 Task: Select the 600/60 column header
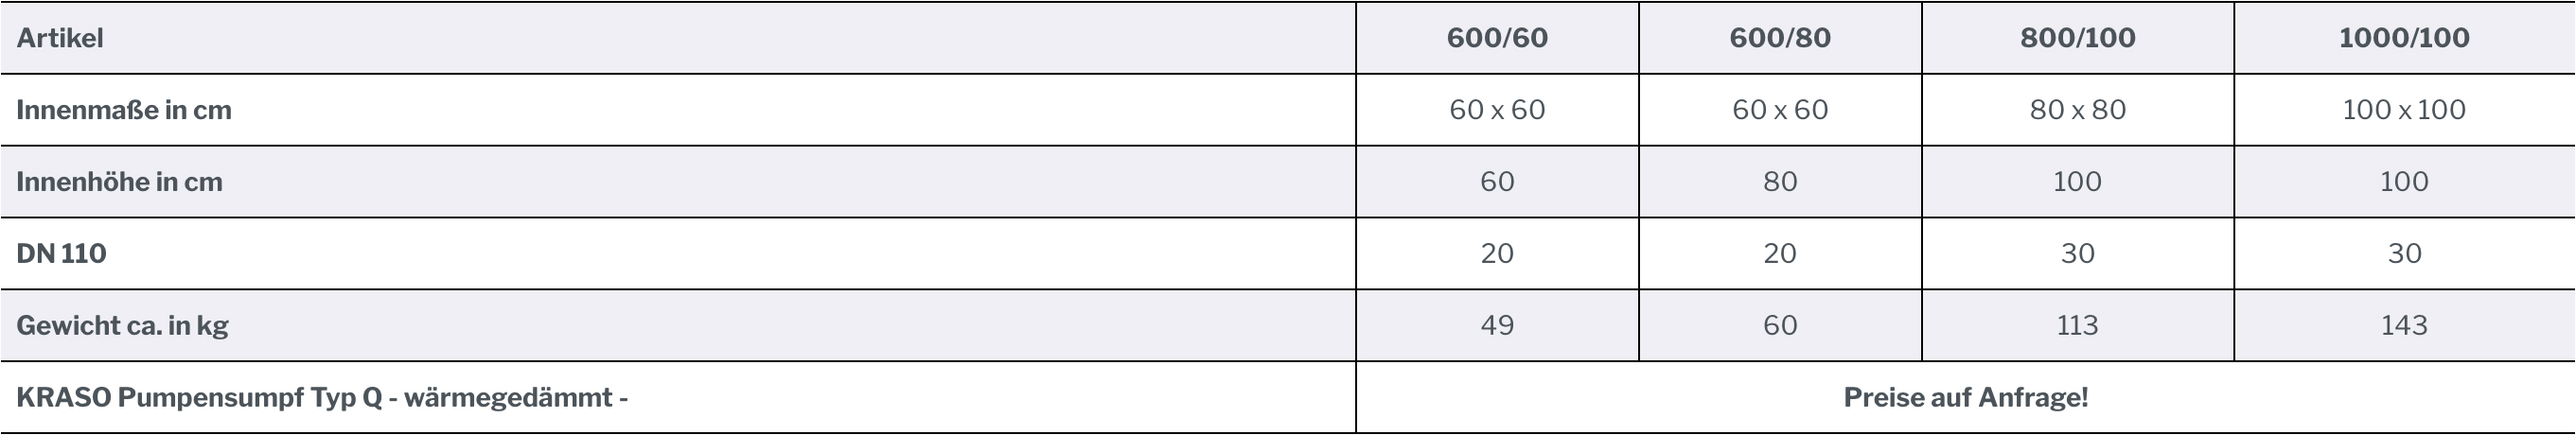click(1497, 38)
